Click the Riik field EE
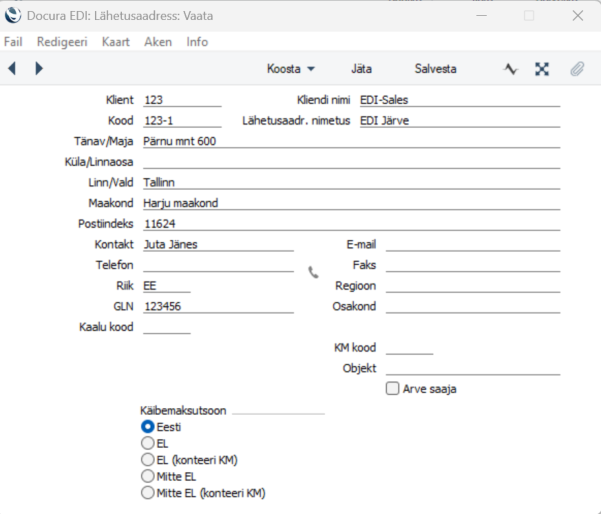 167,286
